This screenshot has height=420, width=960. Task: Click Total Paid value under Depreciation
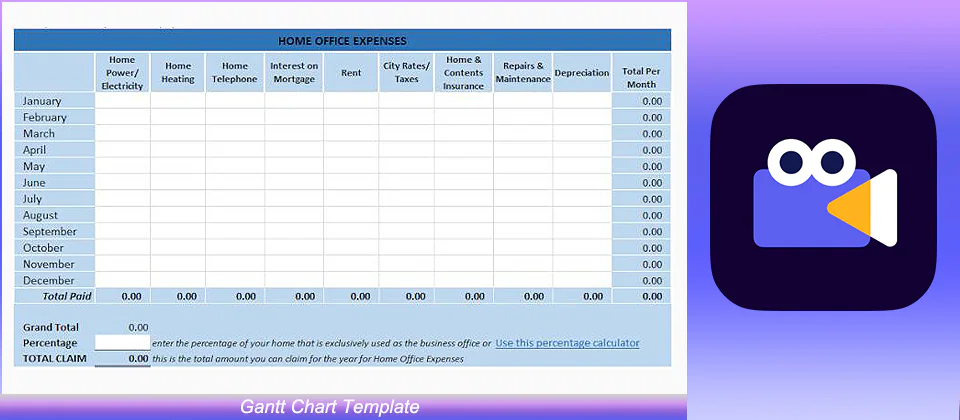click(582, 296)
